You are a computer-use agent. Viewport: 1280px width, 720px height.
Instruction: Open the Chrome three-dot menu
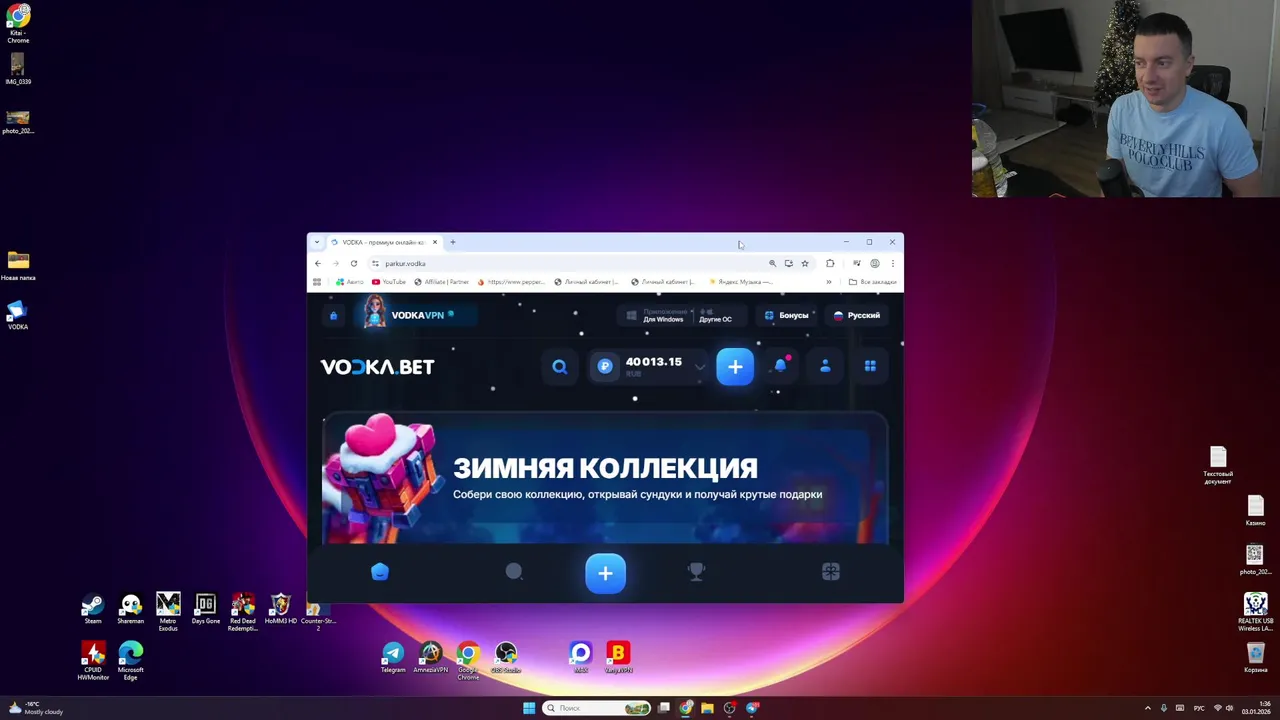(x=892, y=263)
